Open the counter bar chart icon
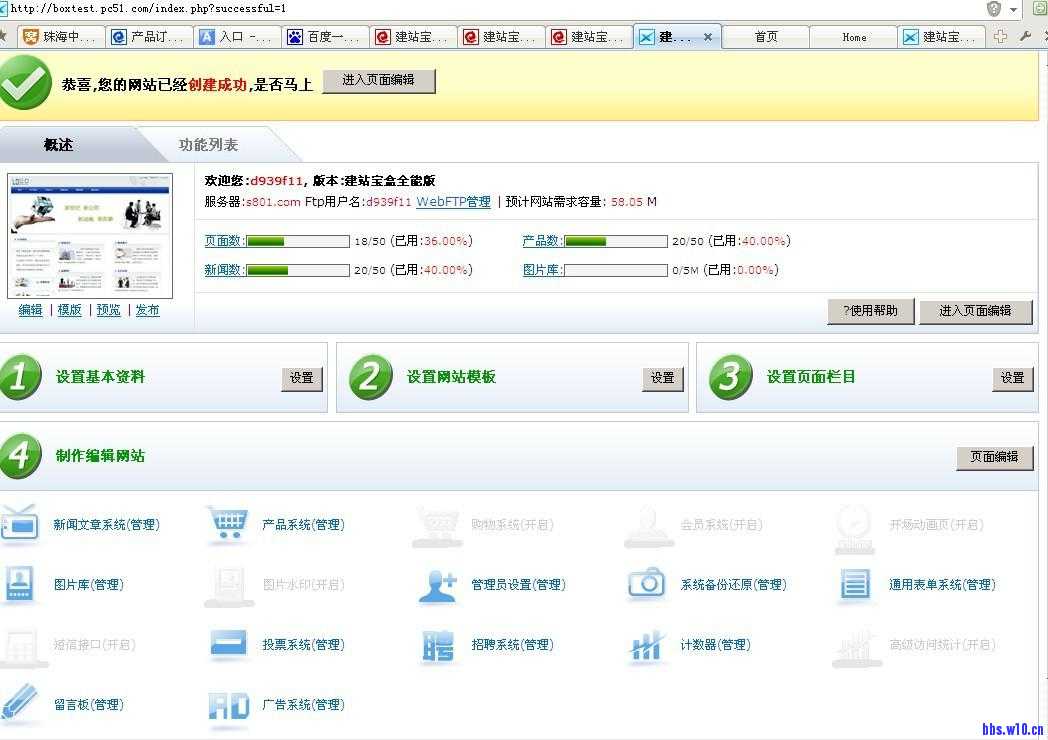1048x740 pixels. (x=646, y=646)
